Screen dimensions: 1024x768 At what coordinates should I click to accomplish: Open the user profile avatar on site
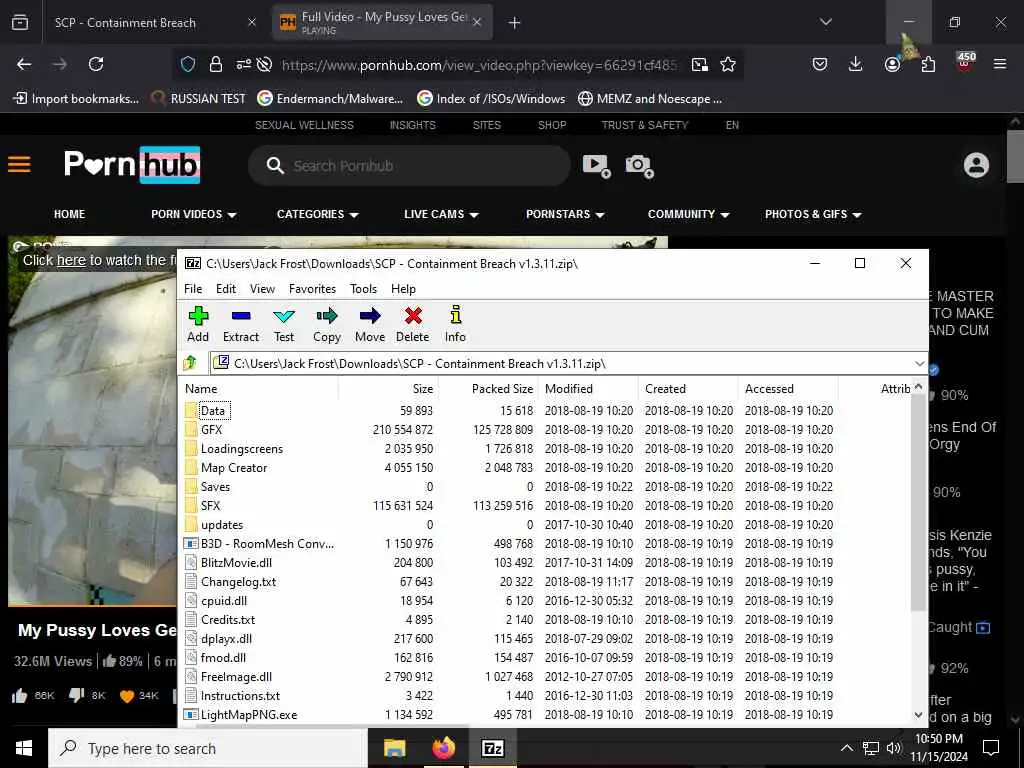point(976,165)
